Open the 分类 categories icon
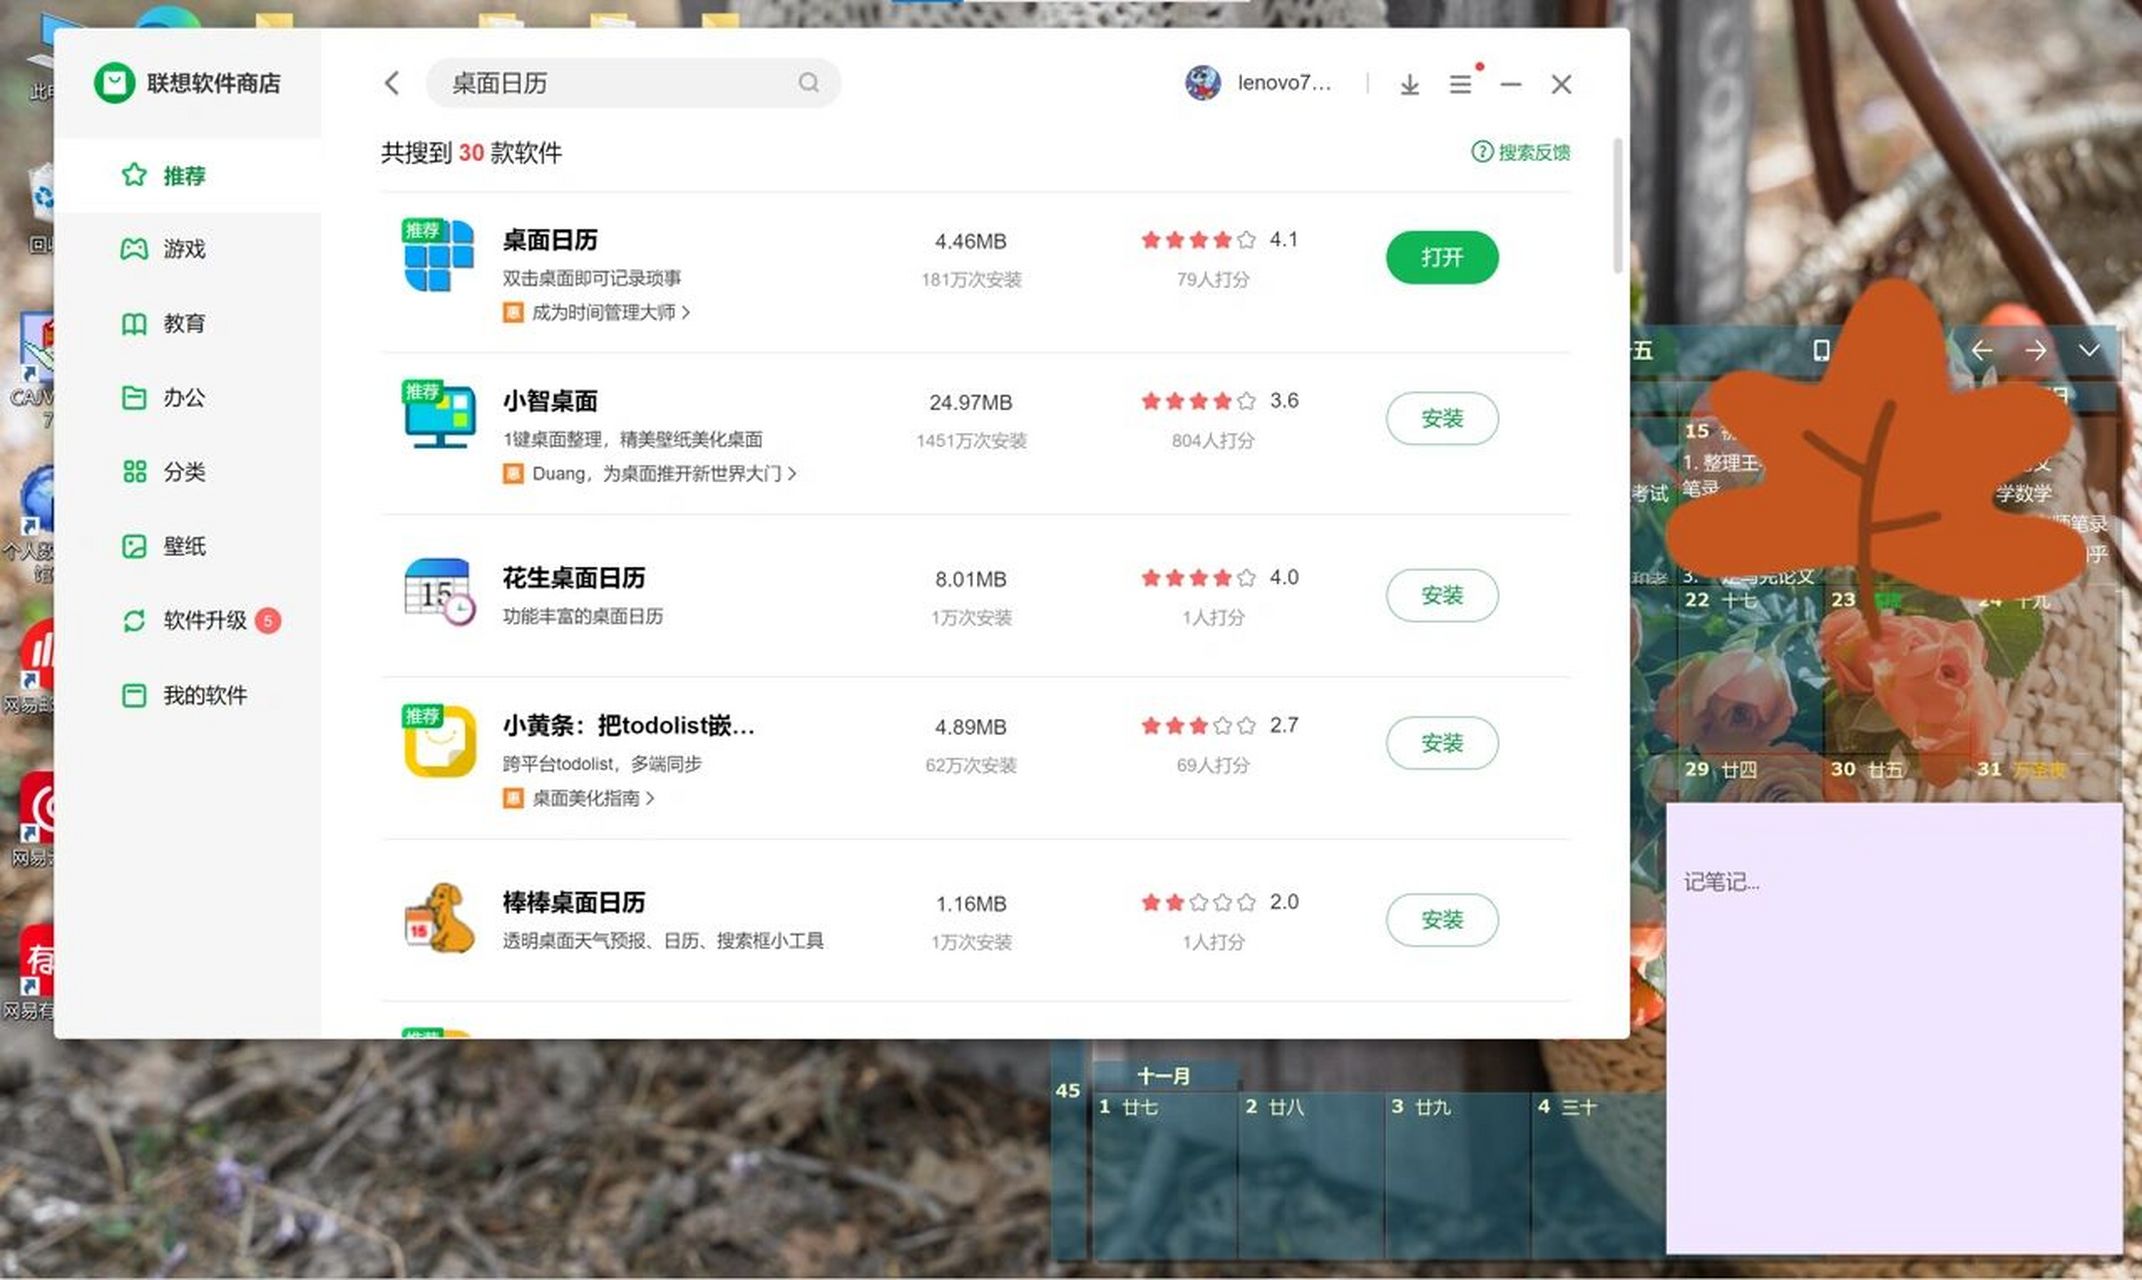 (x=133, y=471)
